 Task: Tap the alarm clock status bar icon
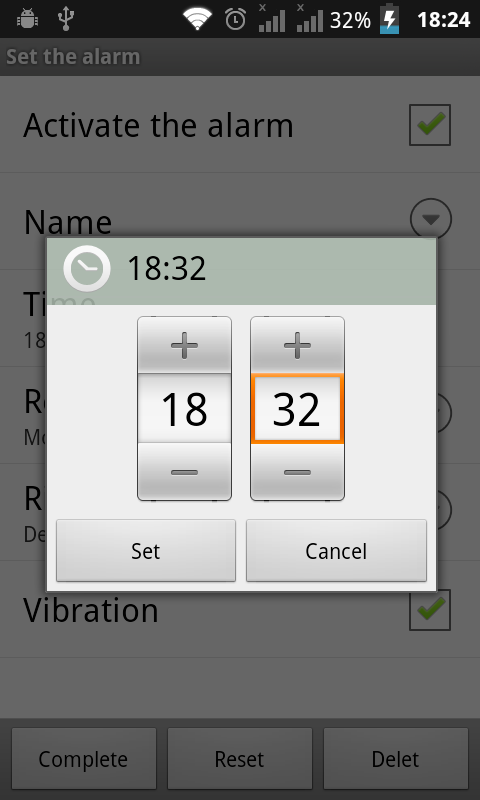pos(235,19)
